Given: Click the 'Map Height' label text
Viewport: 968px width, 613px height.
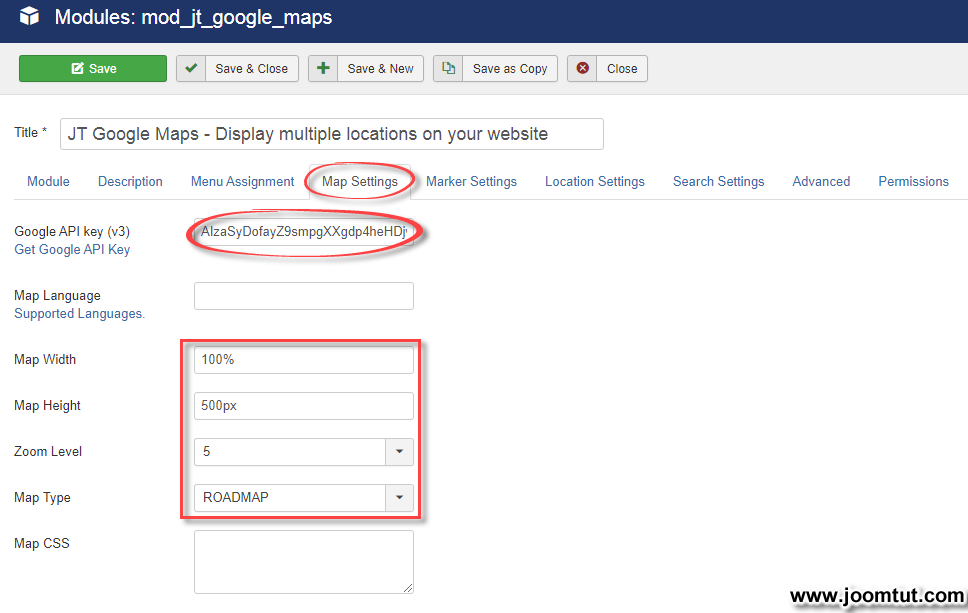Looking at the screenshot, I should (x=48, y=406).
